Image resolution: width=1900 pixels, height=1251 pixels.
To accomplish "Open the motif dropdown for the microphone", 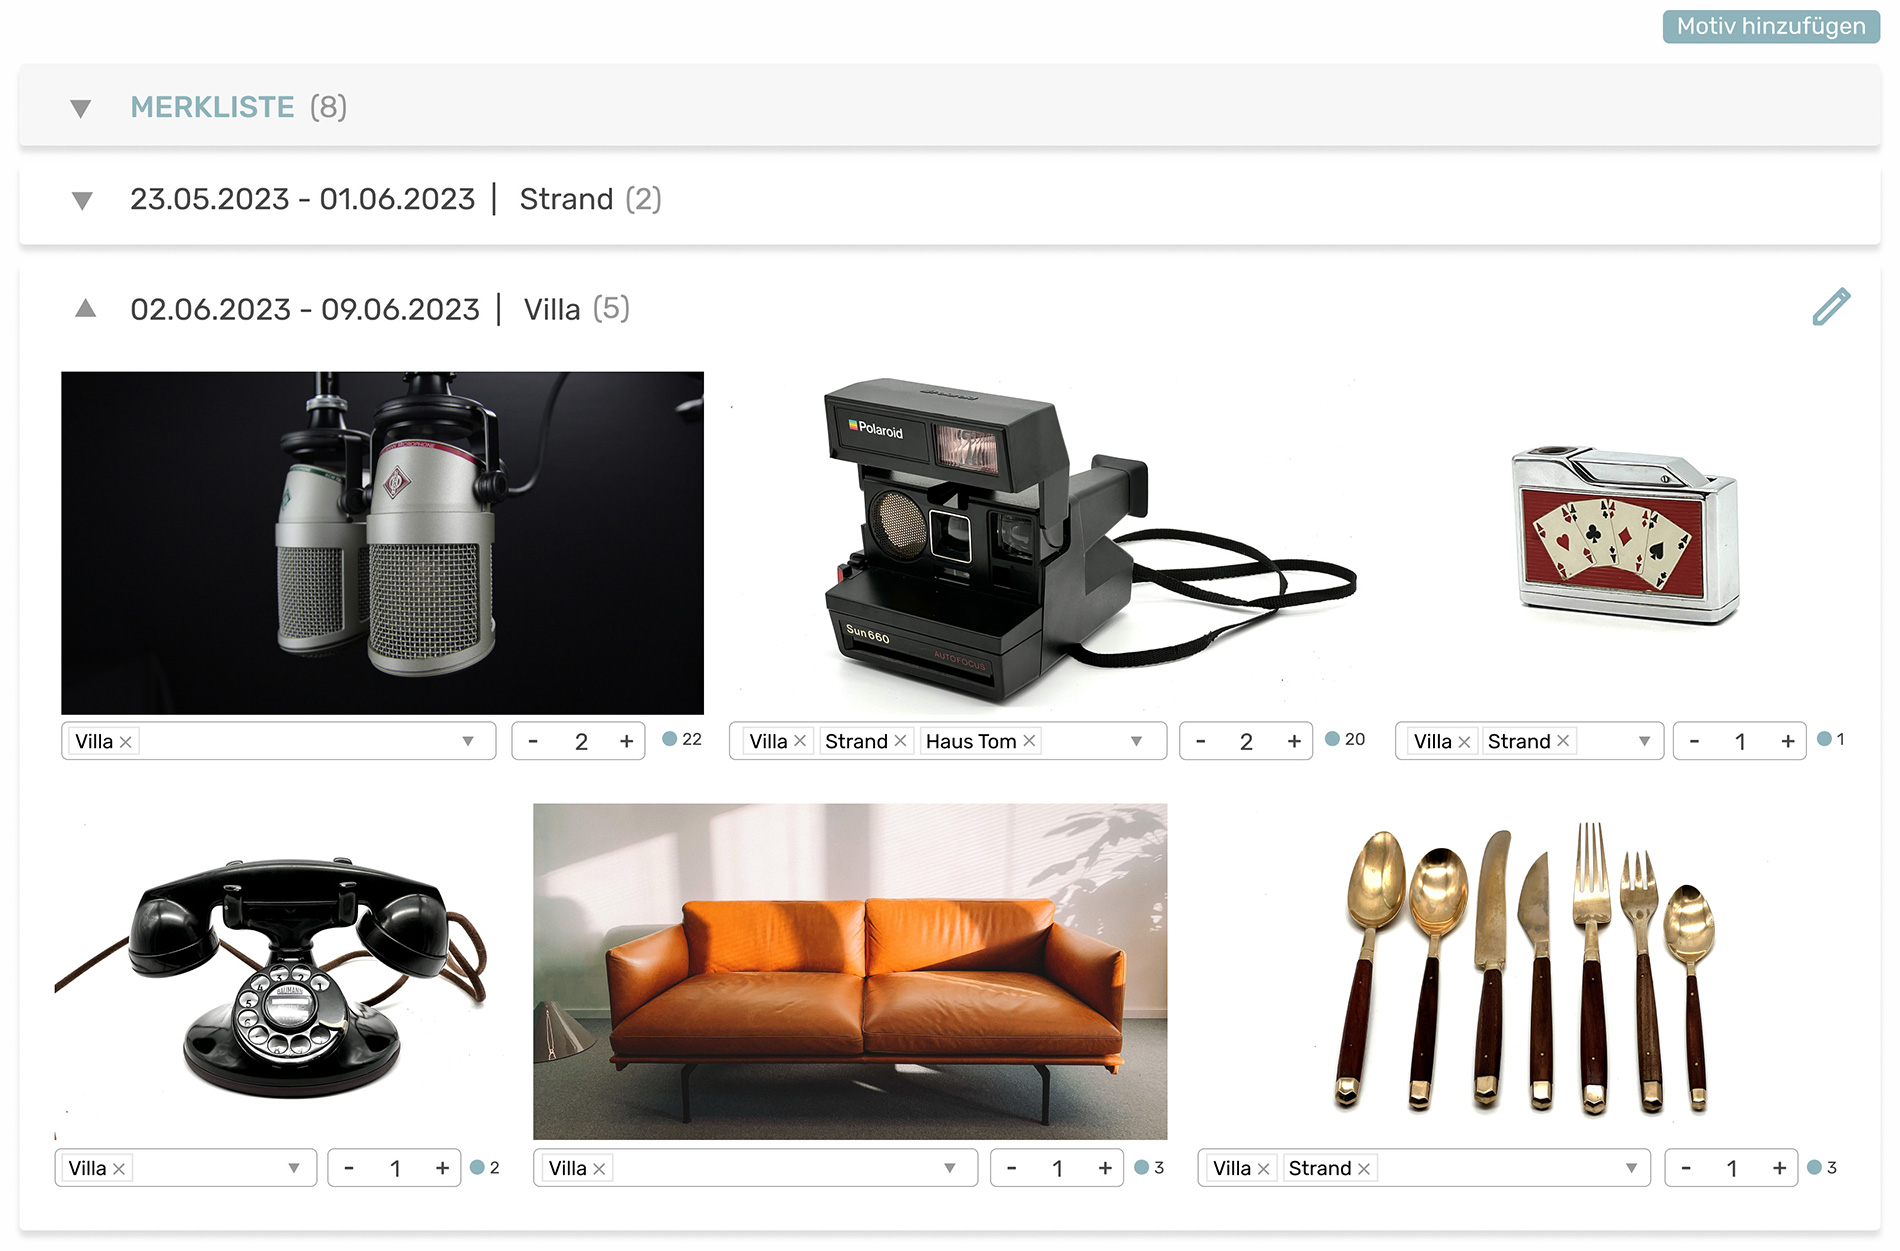I will pos(467,741).
